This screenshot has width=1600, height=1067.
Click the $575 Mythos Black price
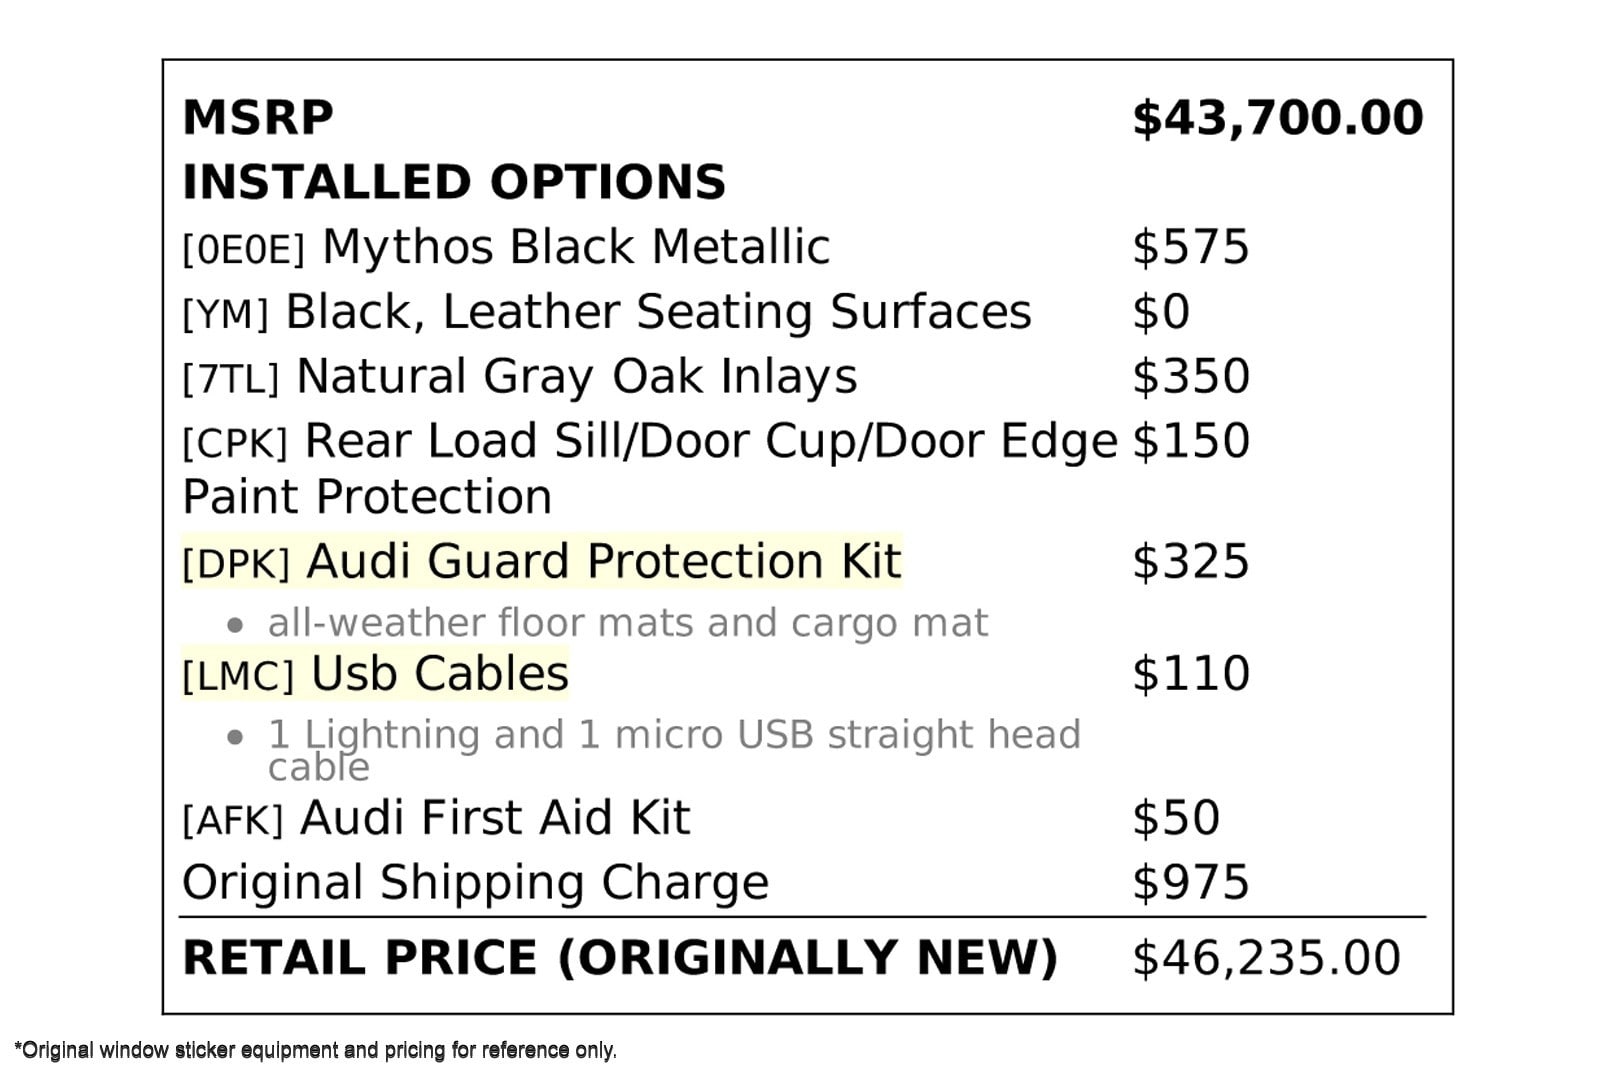(x=1190, y=247)
